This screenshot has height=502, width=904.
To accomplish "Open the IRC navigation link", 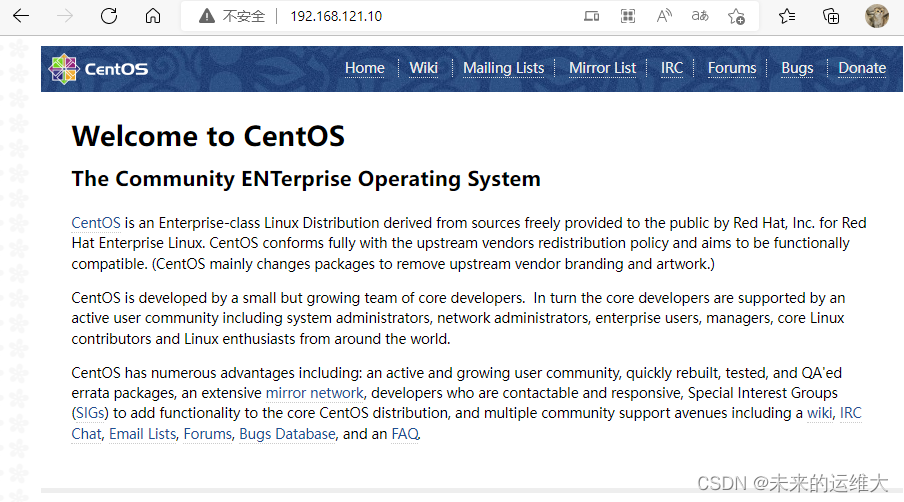I will pos(672,68).
